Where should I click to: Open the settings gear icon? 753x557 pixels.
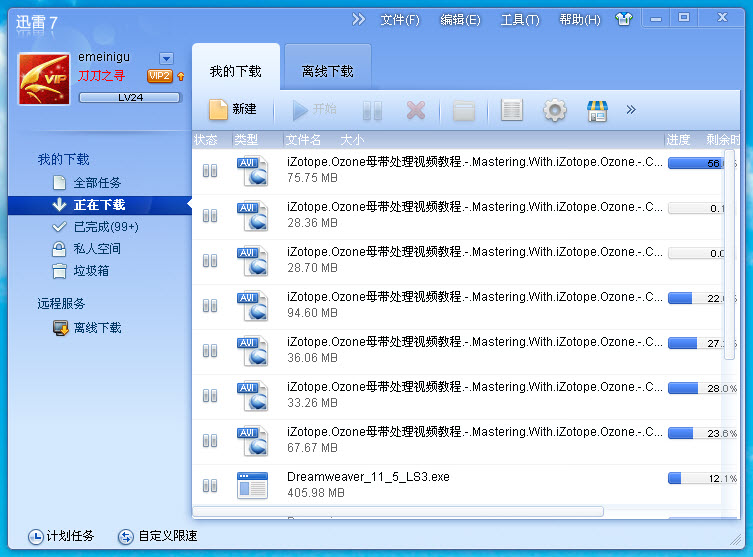point(555,110)
